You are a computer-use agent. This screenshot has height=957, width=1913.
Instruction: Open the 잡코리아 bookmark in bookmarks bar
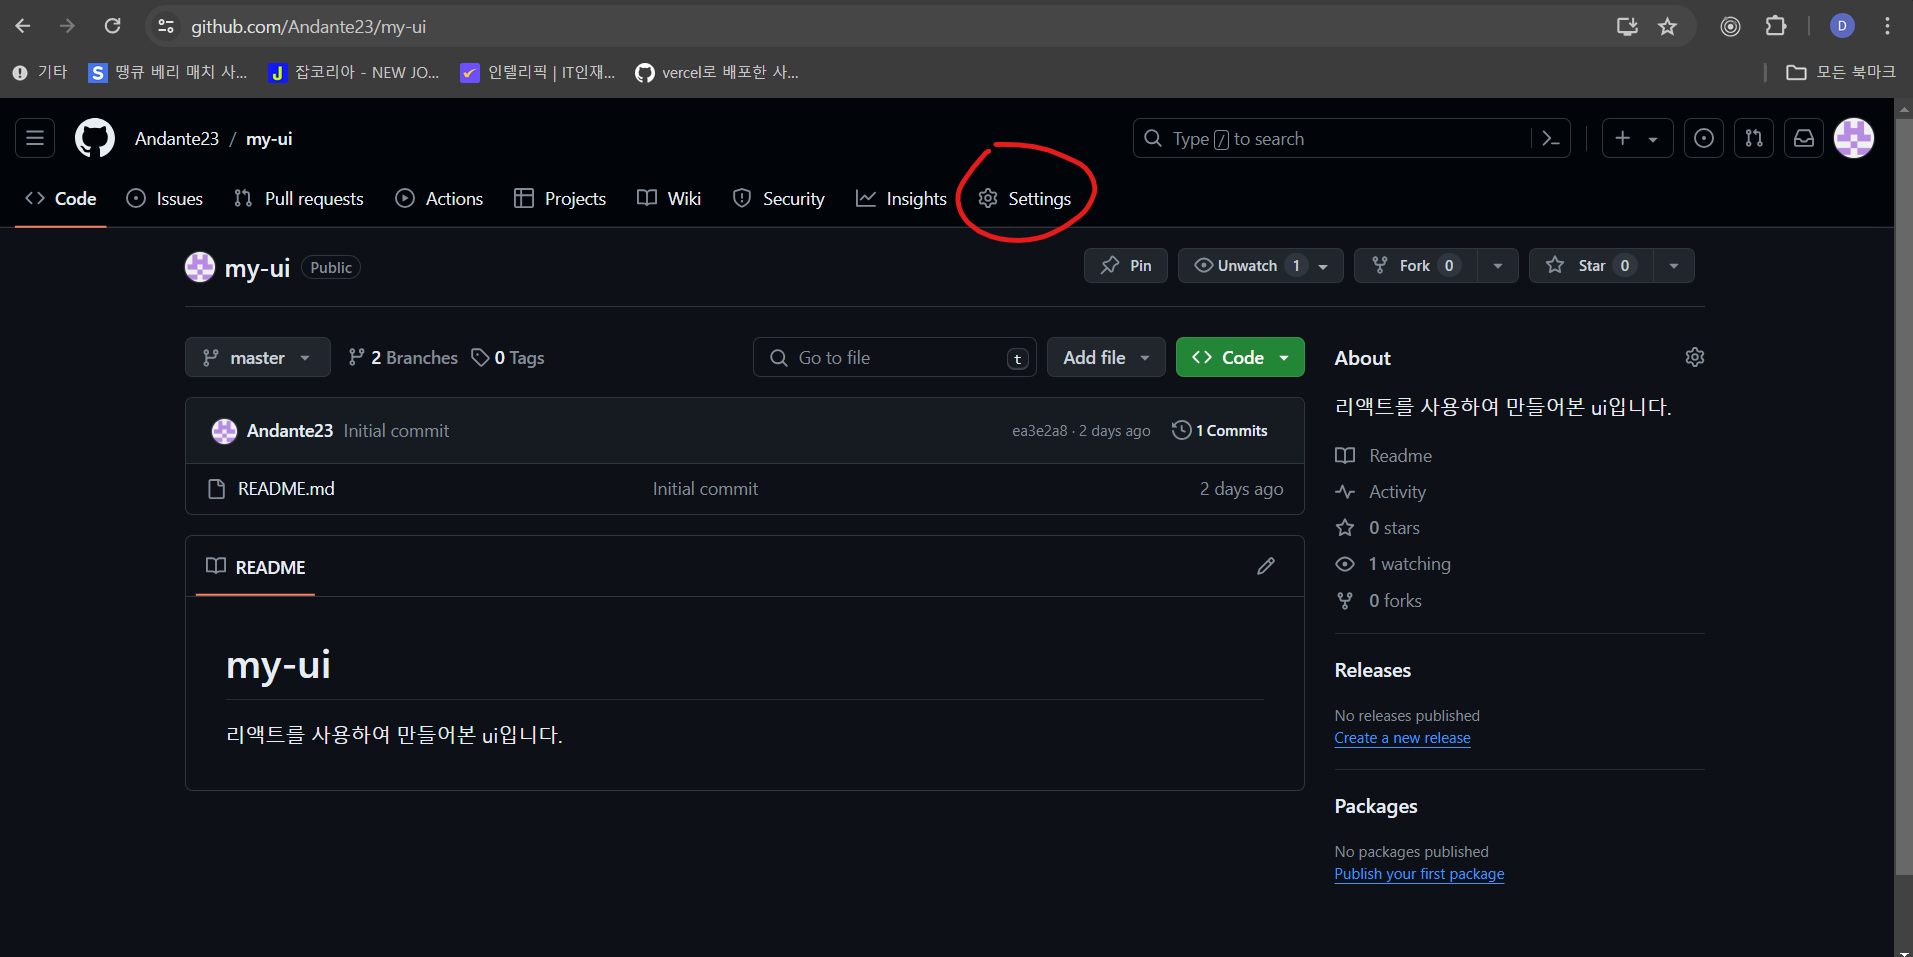(x=354, y=72)
